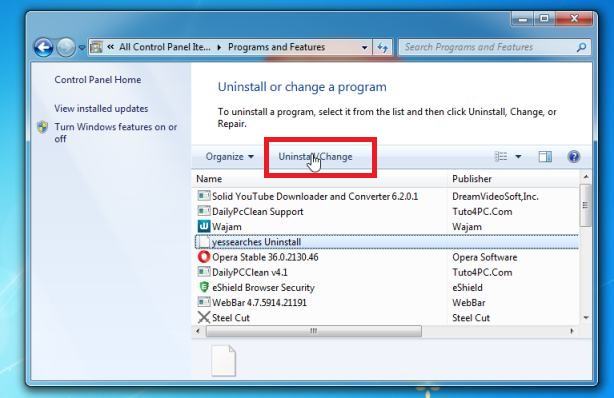The height and width of the screenshot is (398, 614).
Task: Click the Back navigation arrow
Action: [43, 47]
